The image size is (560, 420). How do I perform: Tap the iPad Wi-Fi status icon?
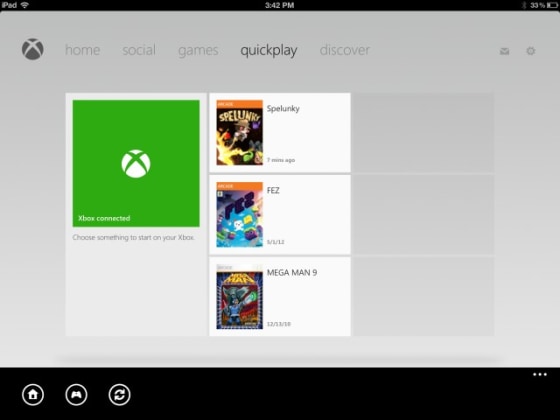click(25, 5)
